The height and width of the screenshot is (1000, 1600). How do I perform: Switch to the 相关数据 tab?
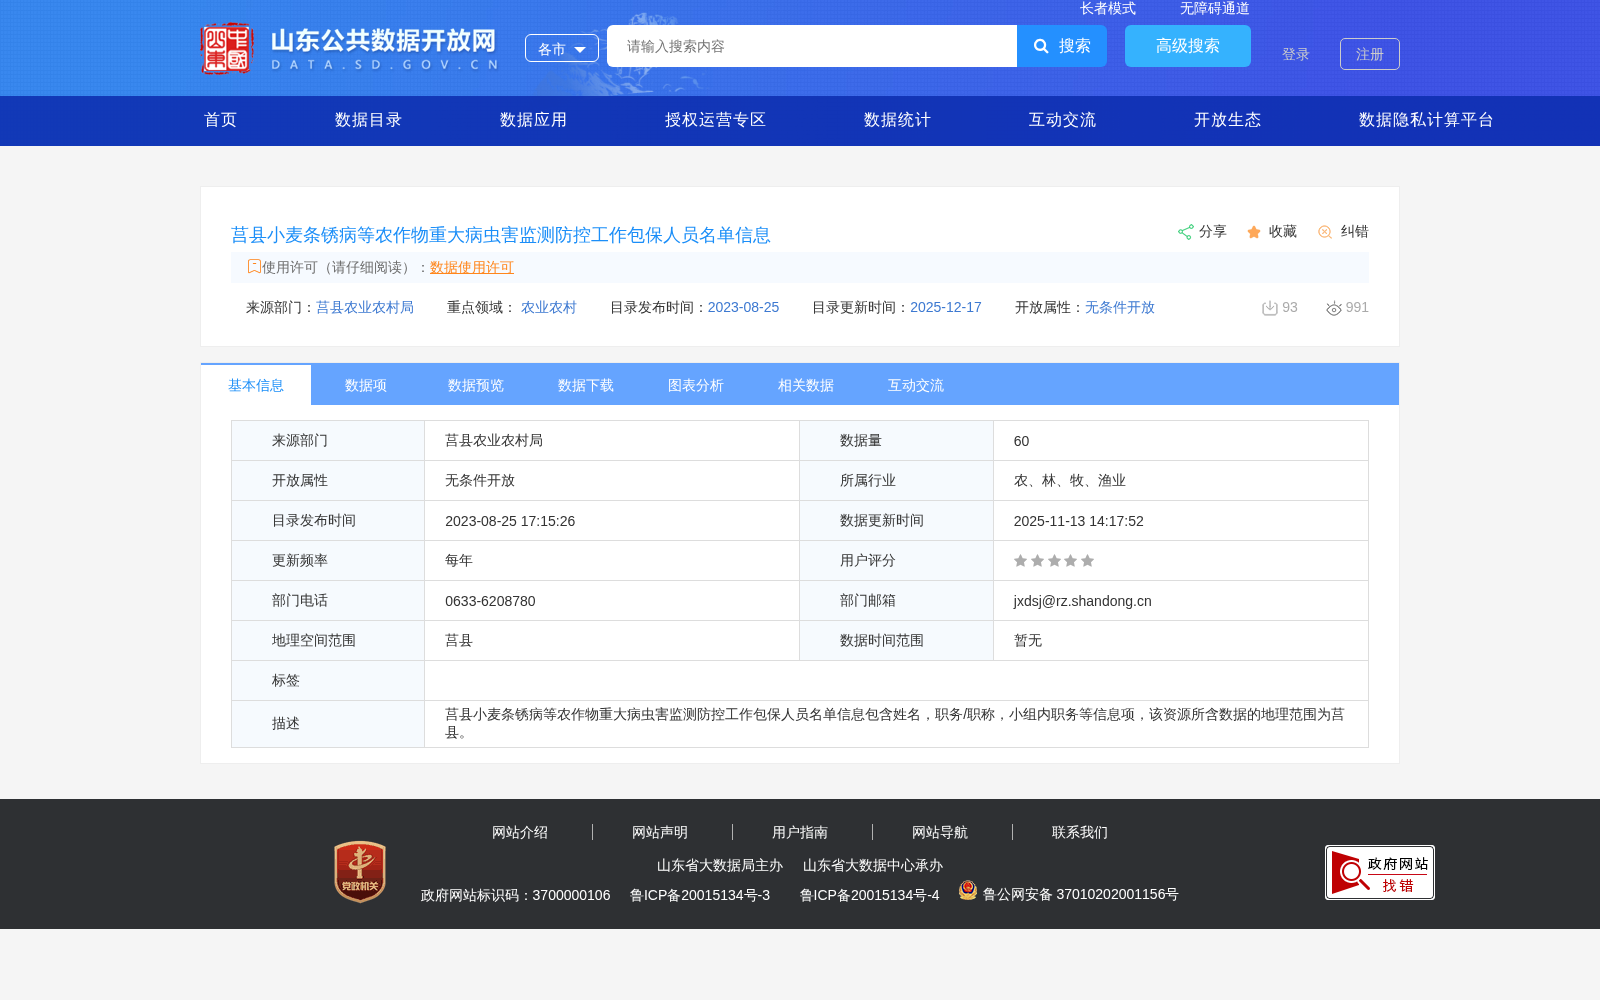coord(806,385)
